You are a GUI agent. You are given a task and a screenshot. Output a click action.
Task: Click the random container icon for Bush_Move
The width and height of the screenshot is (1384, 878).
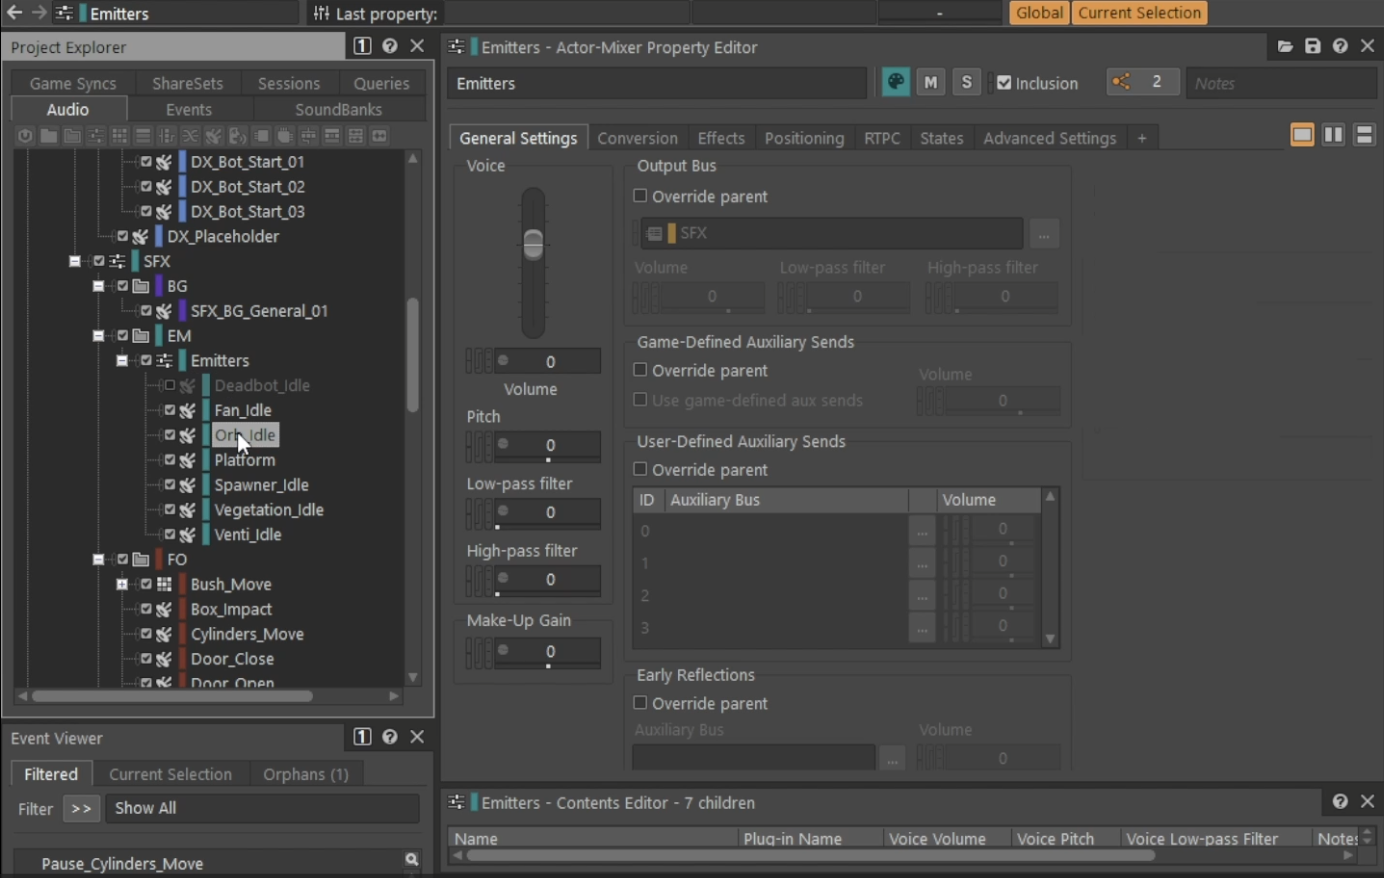click(x=164, y=585)
